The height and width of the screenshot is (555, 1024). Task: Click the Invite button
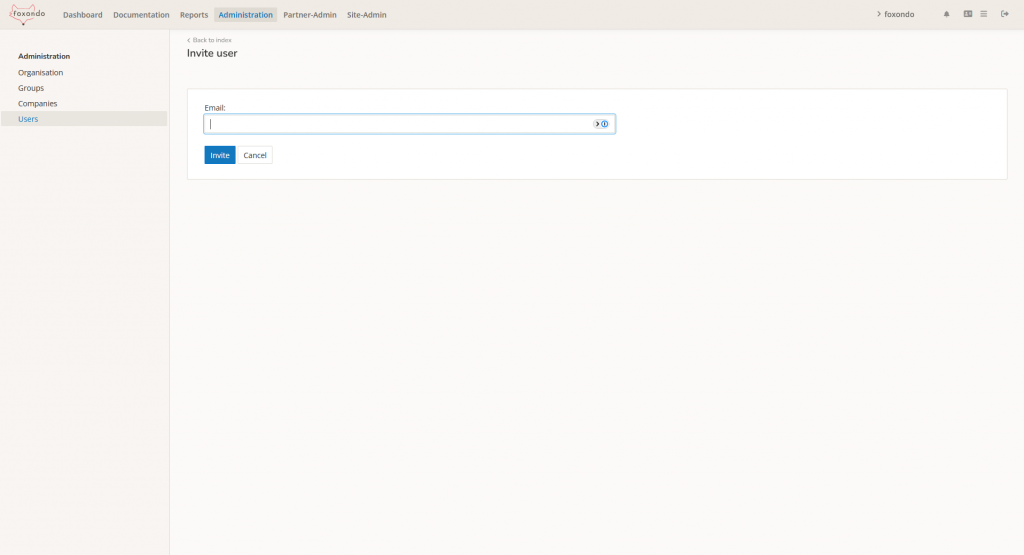pyautogui.click(x=219, y=155)
